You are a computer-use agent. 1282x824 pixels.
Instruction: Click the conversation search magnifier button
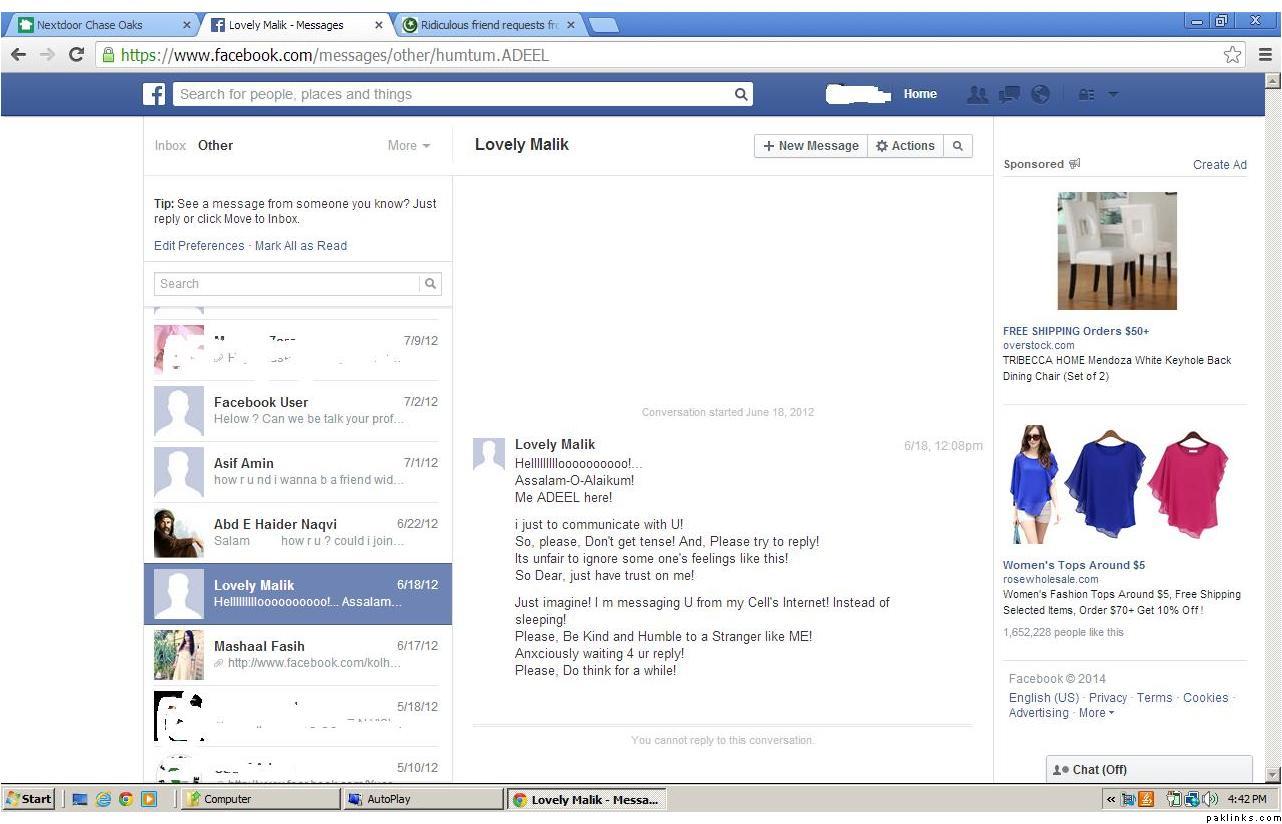[x=957, y=146]
